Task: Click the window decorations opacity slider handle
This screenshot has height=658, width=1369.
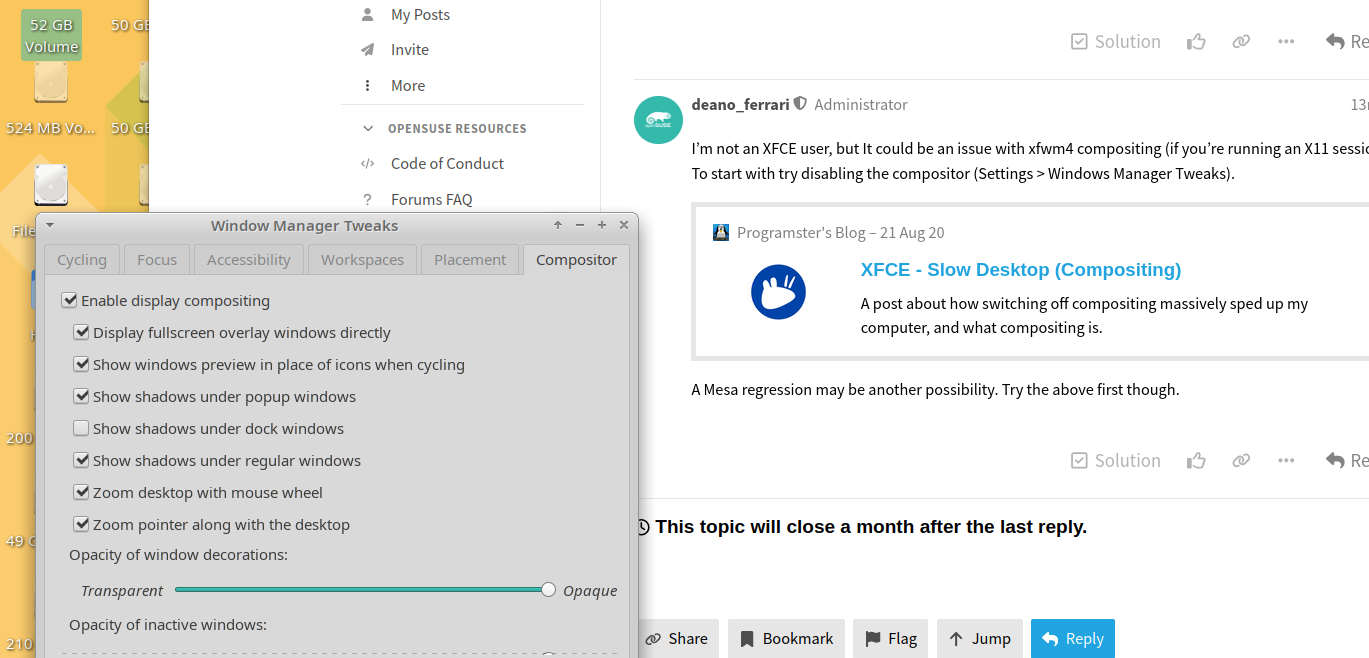Action: (x=548, y=590)
